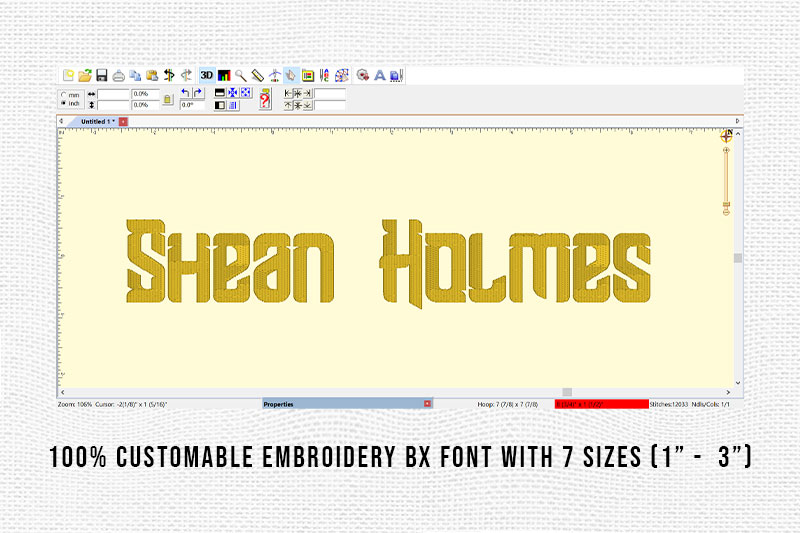Switch to the Untitled 1 tab

98,121
